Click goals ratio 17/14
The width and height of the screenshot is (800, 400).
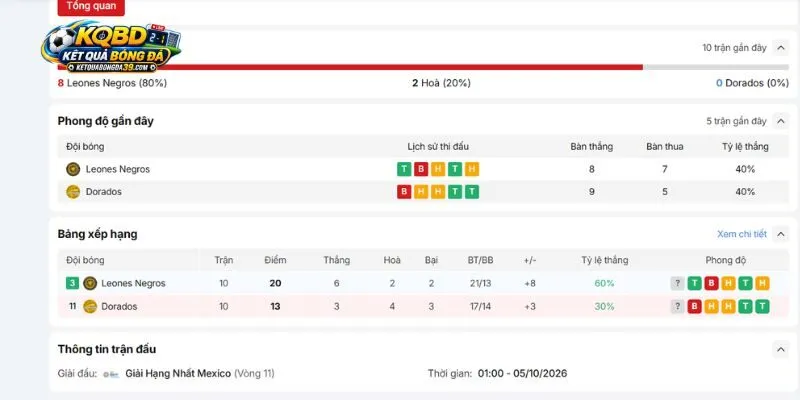(481, 307)
